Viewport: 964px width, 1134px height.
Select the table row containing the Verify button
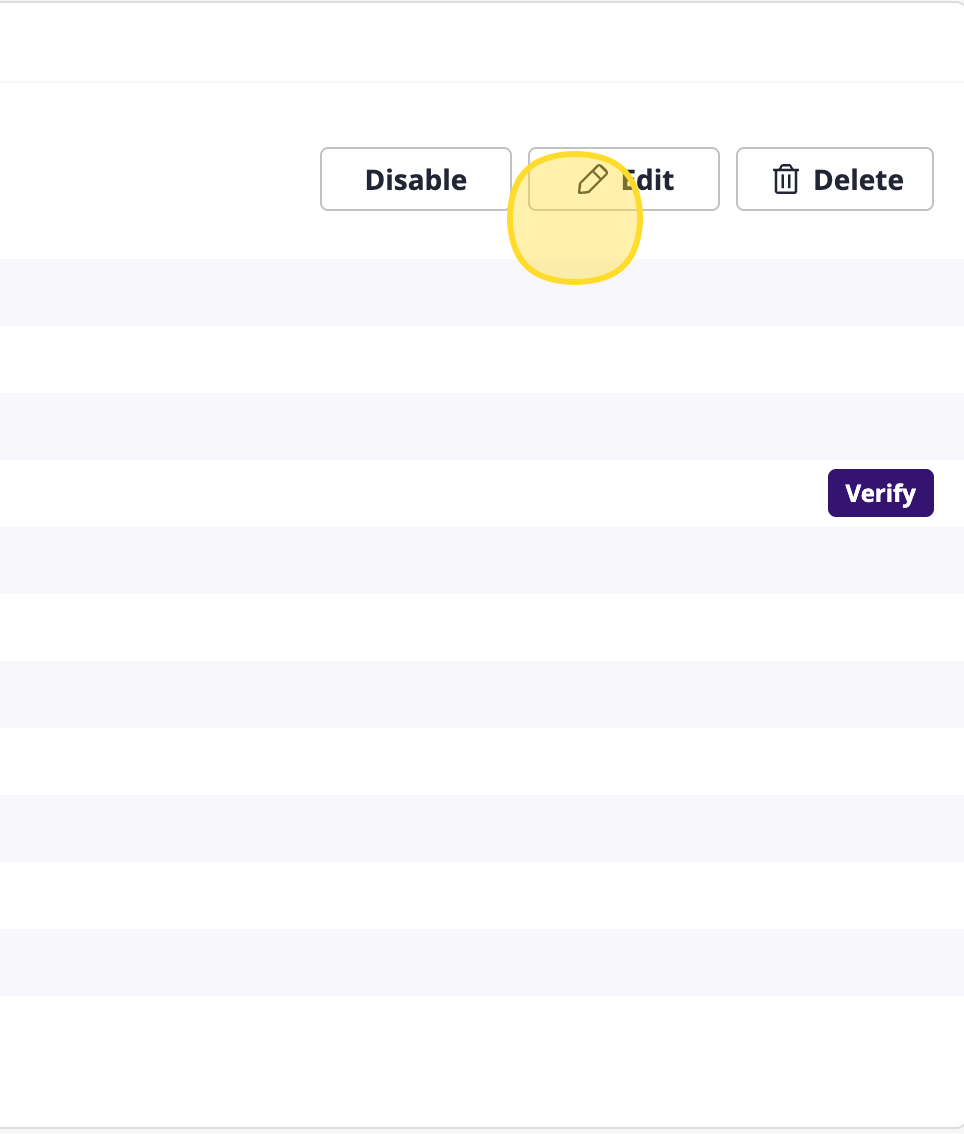click(x=400, y=493)
